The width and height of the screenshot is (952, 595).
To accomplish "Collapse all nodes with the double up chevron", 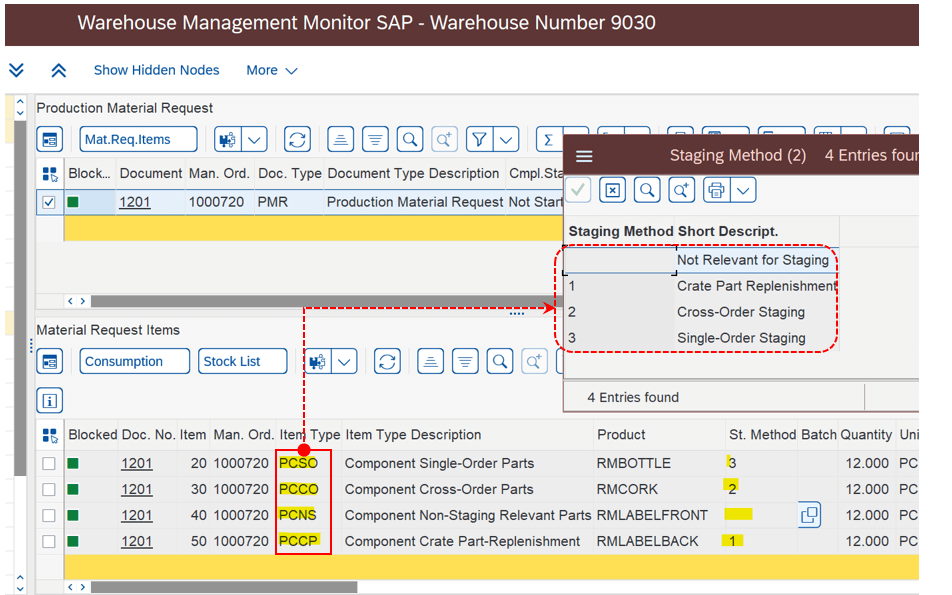I will coord(58,70).
